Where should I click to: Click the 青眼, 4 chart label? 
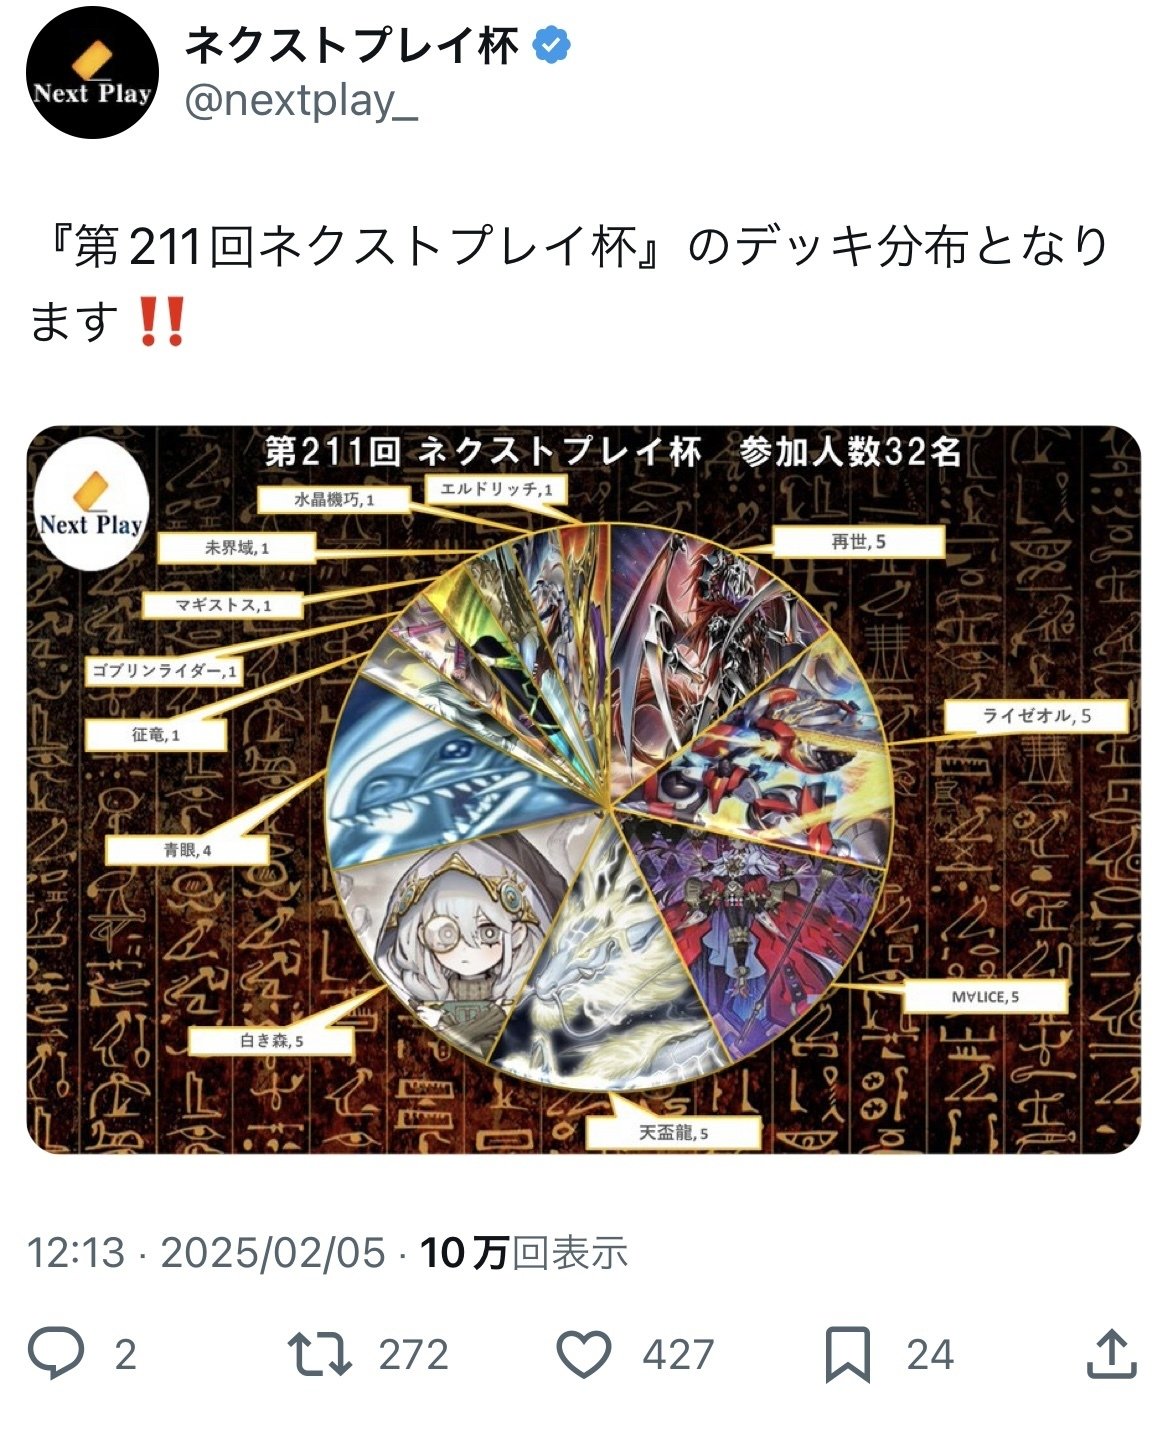click(188, 850)
